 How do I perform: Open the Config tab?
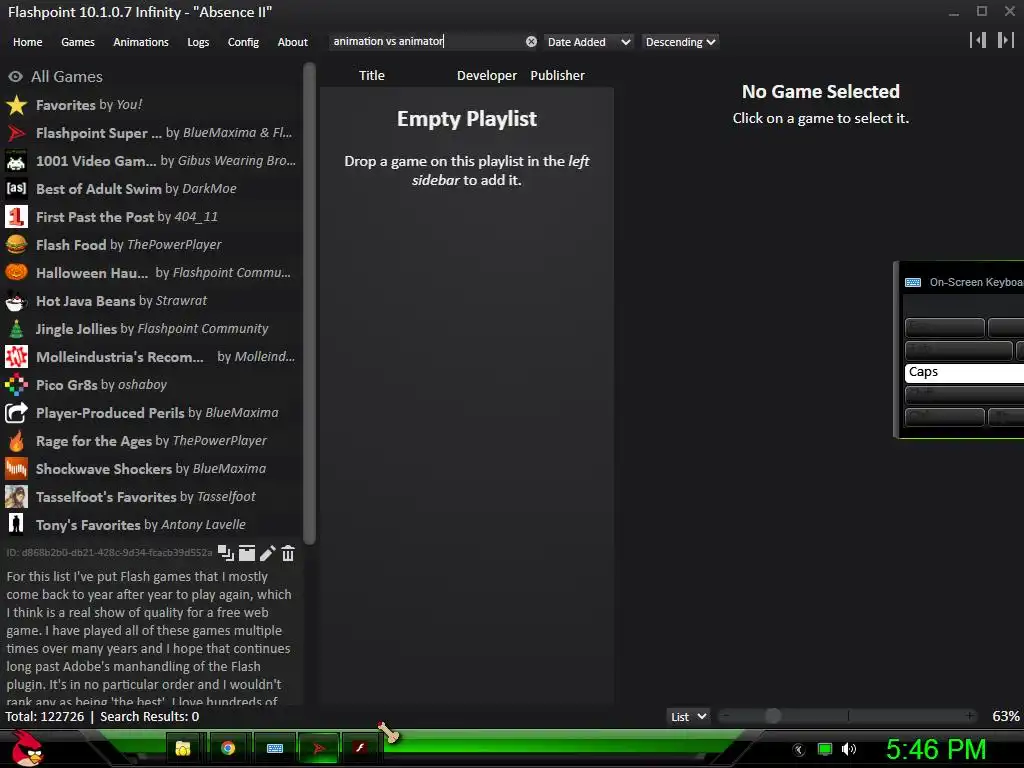point(243,42)
